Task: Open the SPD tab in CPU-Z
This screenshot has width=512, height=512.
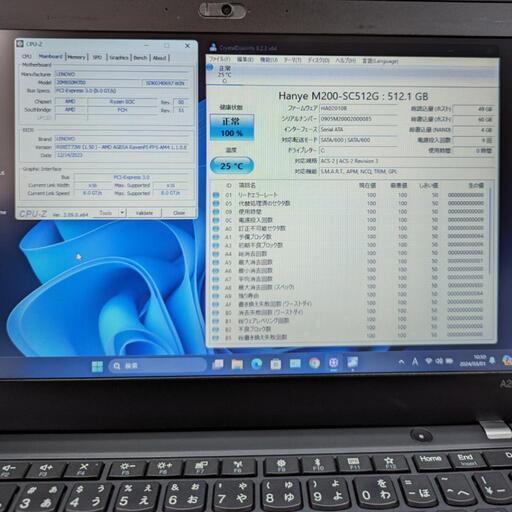Action: [97, 57]
